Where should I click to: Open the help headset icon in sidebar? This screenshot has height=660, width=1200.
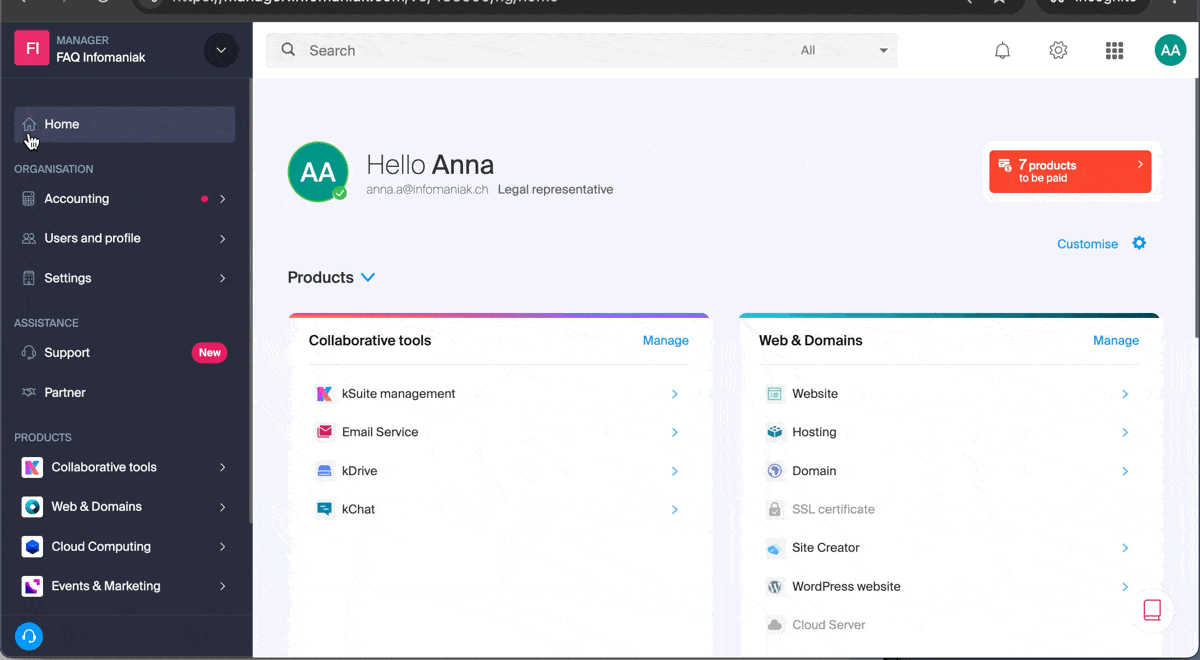pyautogui.click(x=29, y=636)
